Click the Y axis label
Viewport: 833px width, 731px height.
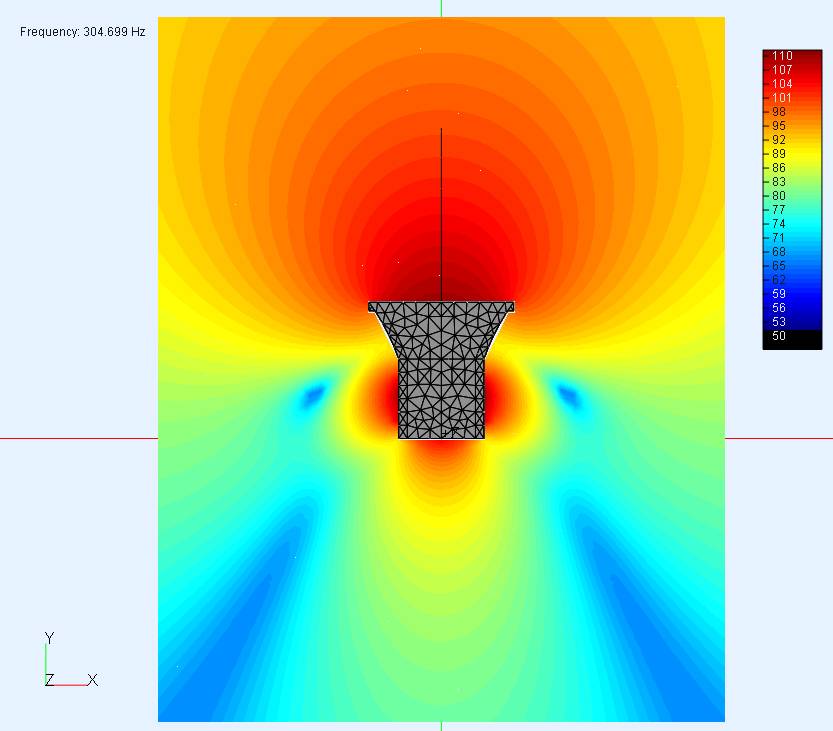(x=49, y=638)
